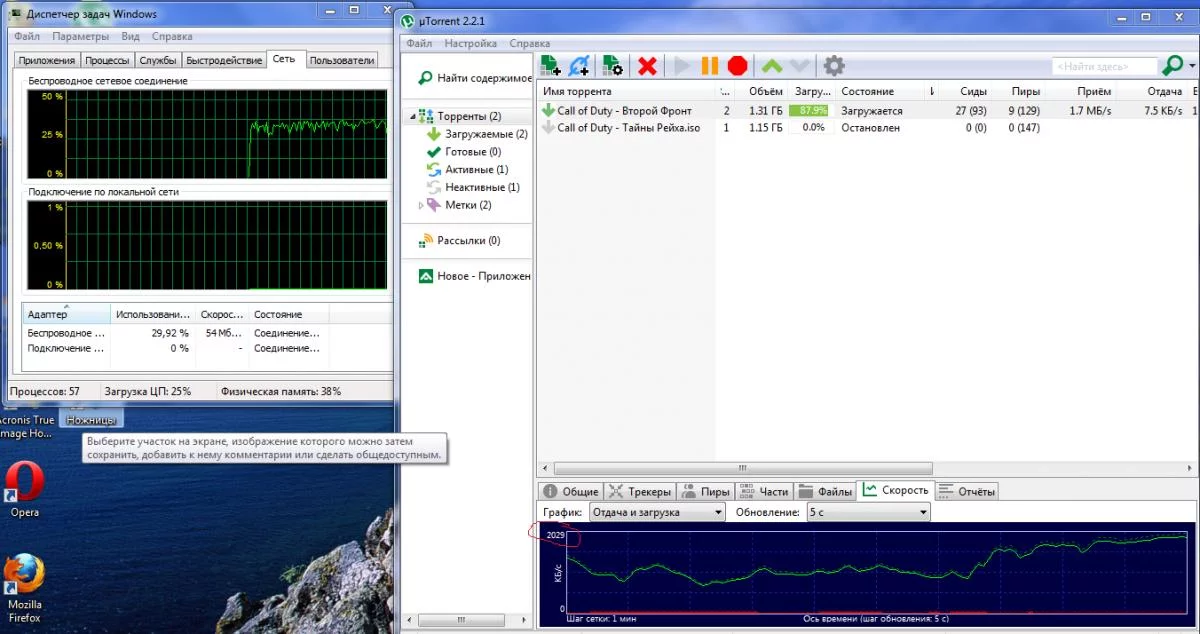Viewport: 1200px width, 634px height.
Task: Click the Найти содержимое sidebar link
Action: tap(483, 78)
